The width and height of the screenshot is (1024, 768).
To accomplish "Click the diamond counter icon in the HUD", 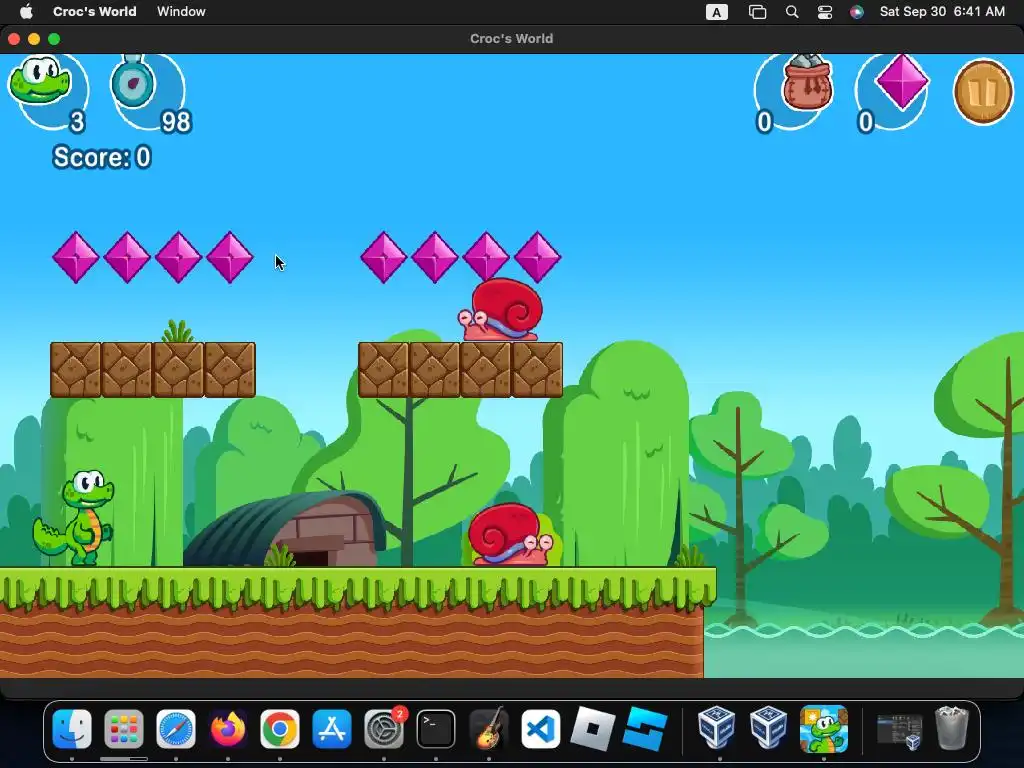I will 902,82.
